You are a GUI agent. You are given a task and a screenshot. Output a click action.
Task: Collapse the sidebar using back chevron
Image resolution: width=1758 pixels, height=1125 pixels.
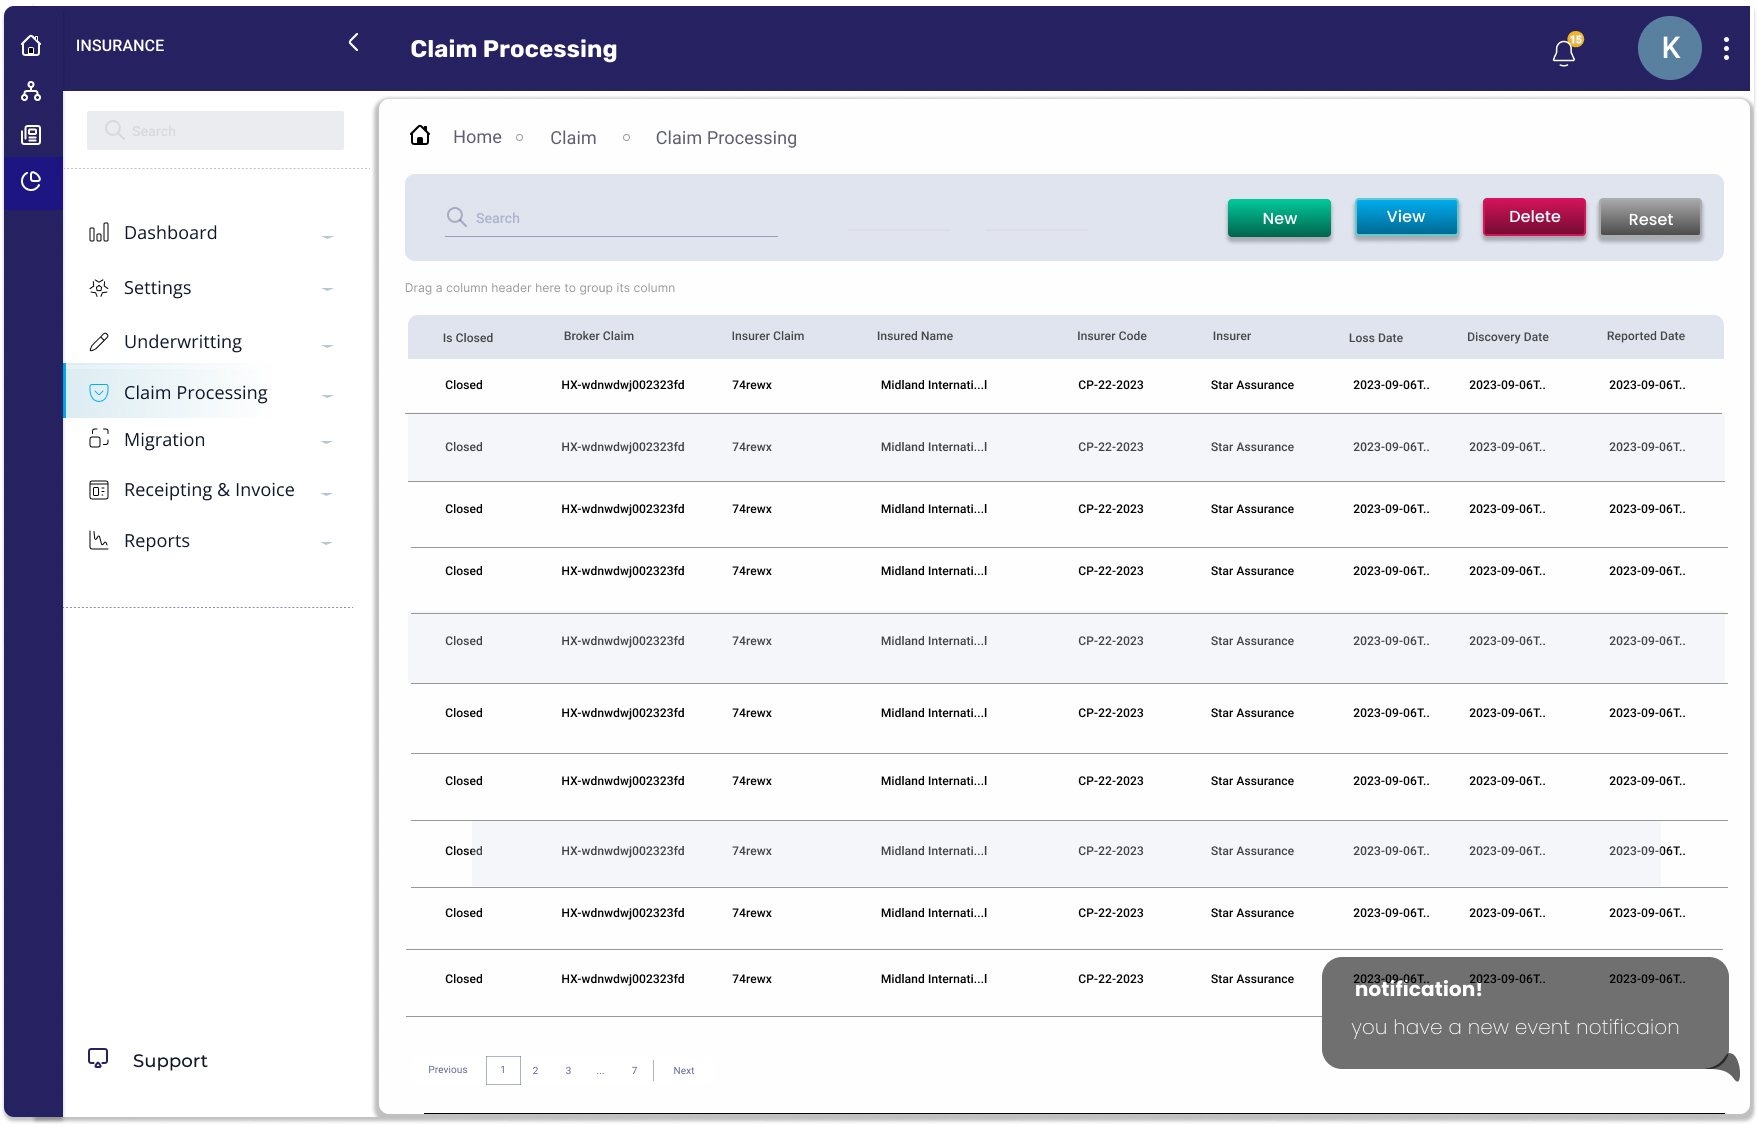pos(354,42)
